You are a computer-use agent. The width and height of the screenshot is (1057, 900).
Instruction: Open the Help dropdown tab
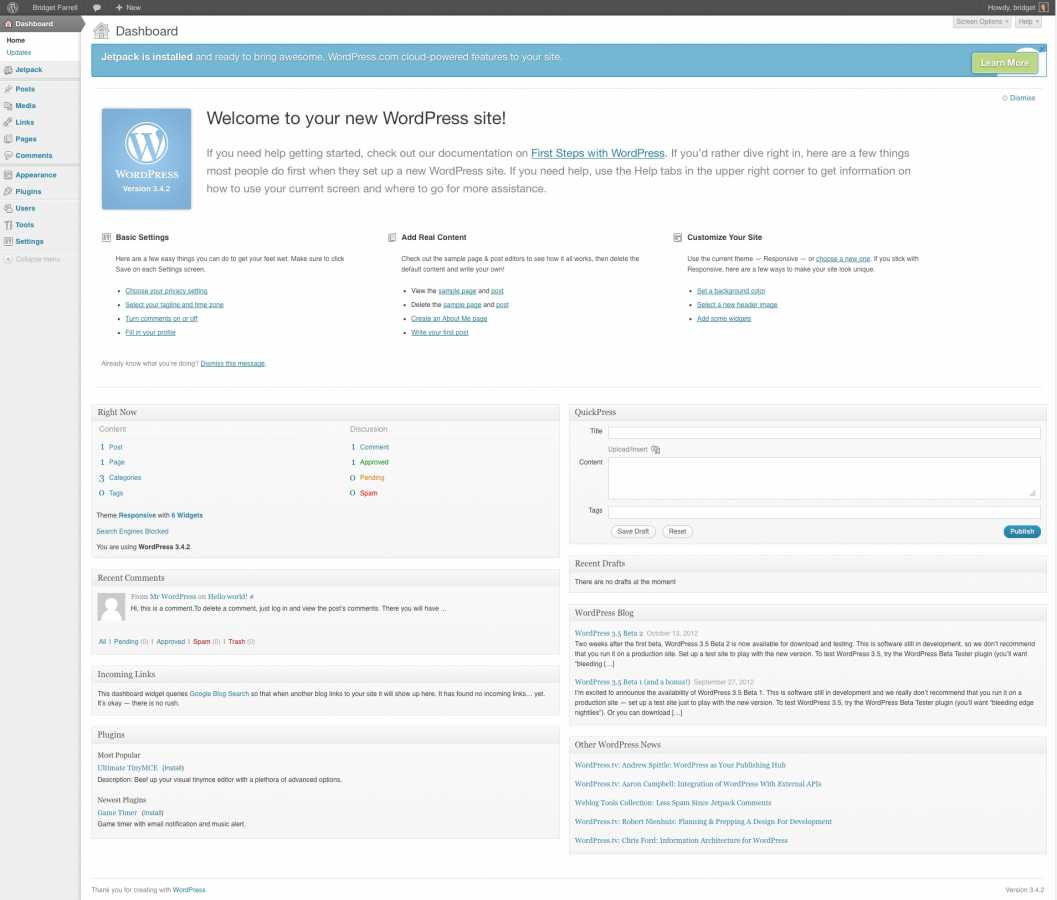1028,22
